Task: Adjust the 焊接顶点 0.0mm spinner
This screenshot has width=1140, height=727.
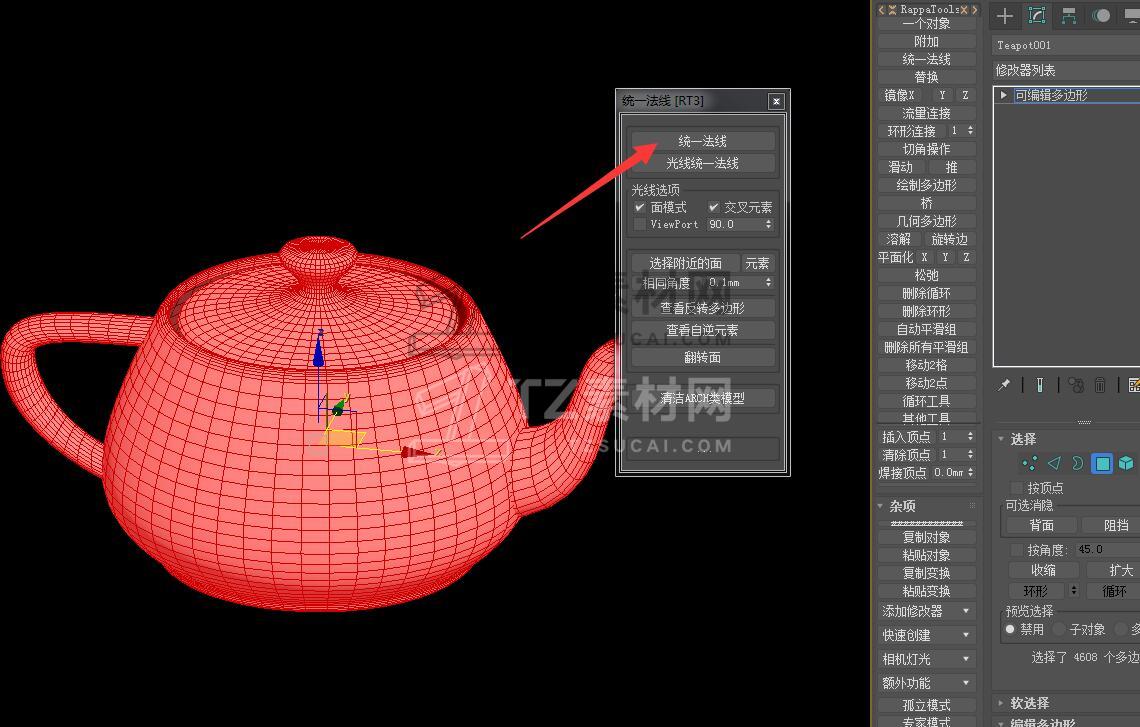Action: point(970,473)
